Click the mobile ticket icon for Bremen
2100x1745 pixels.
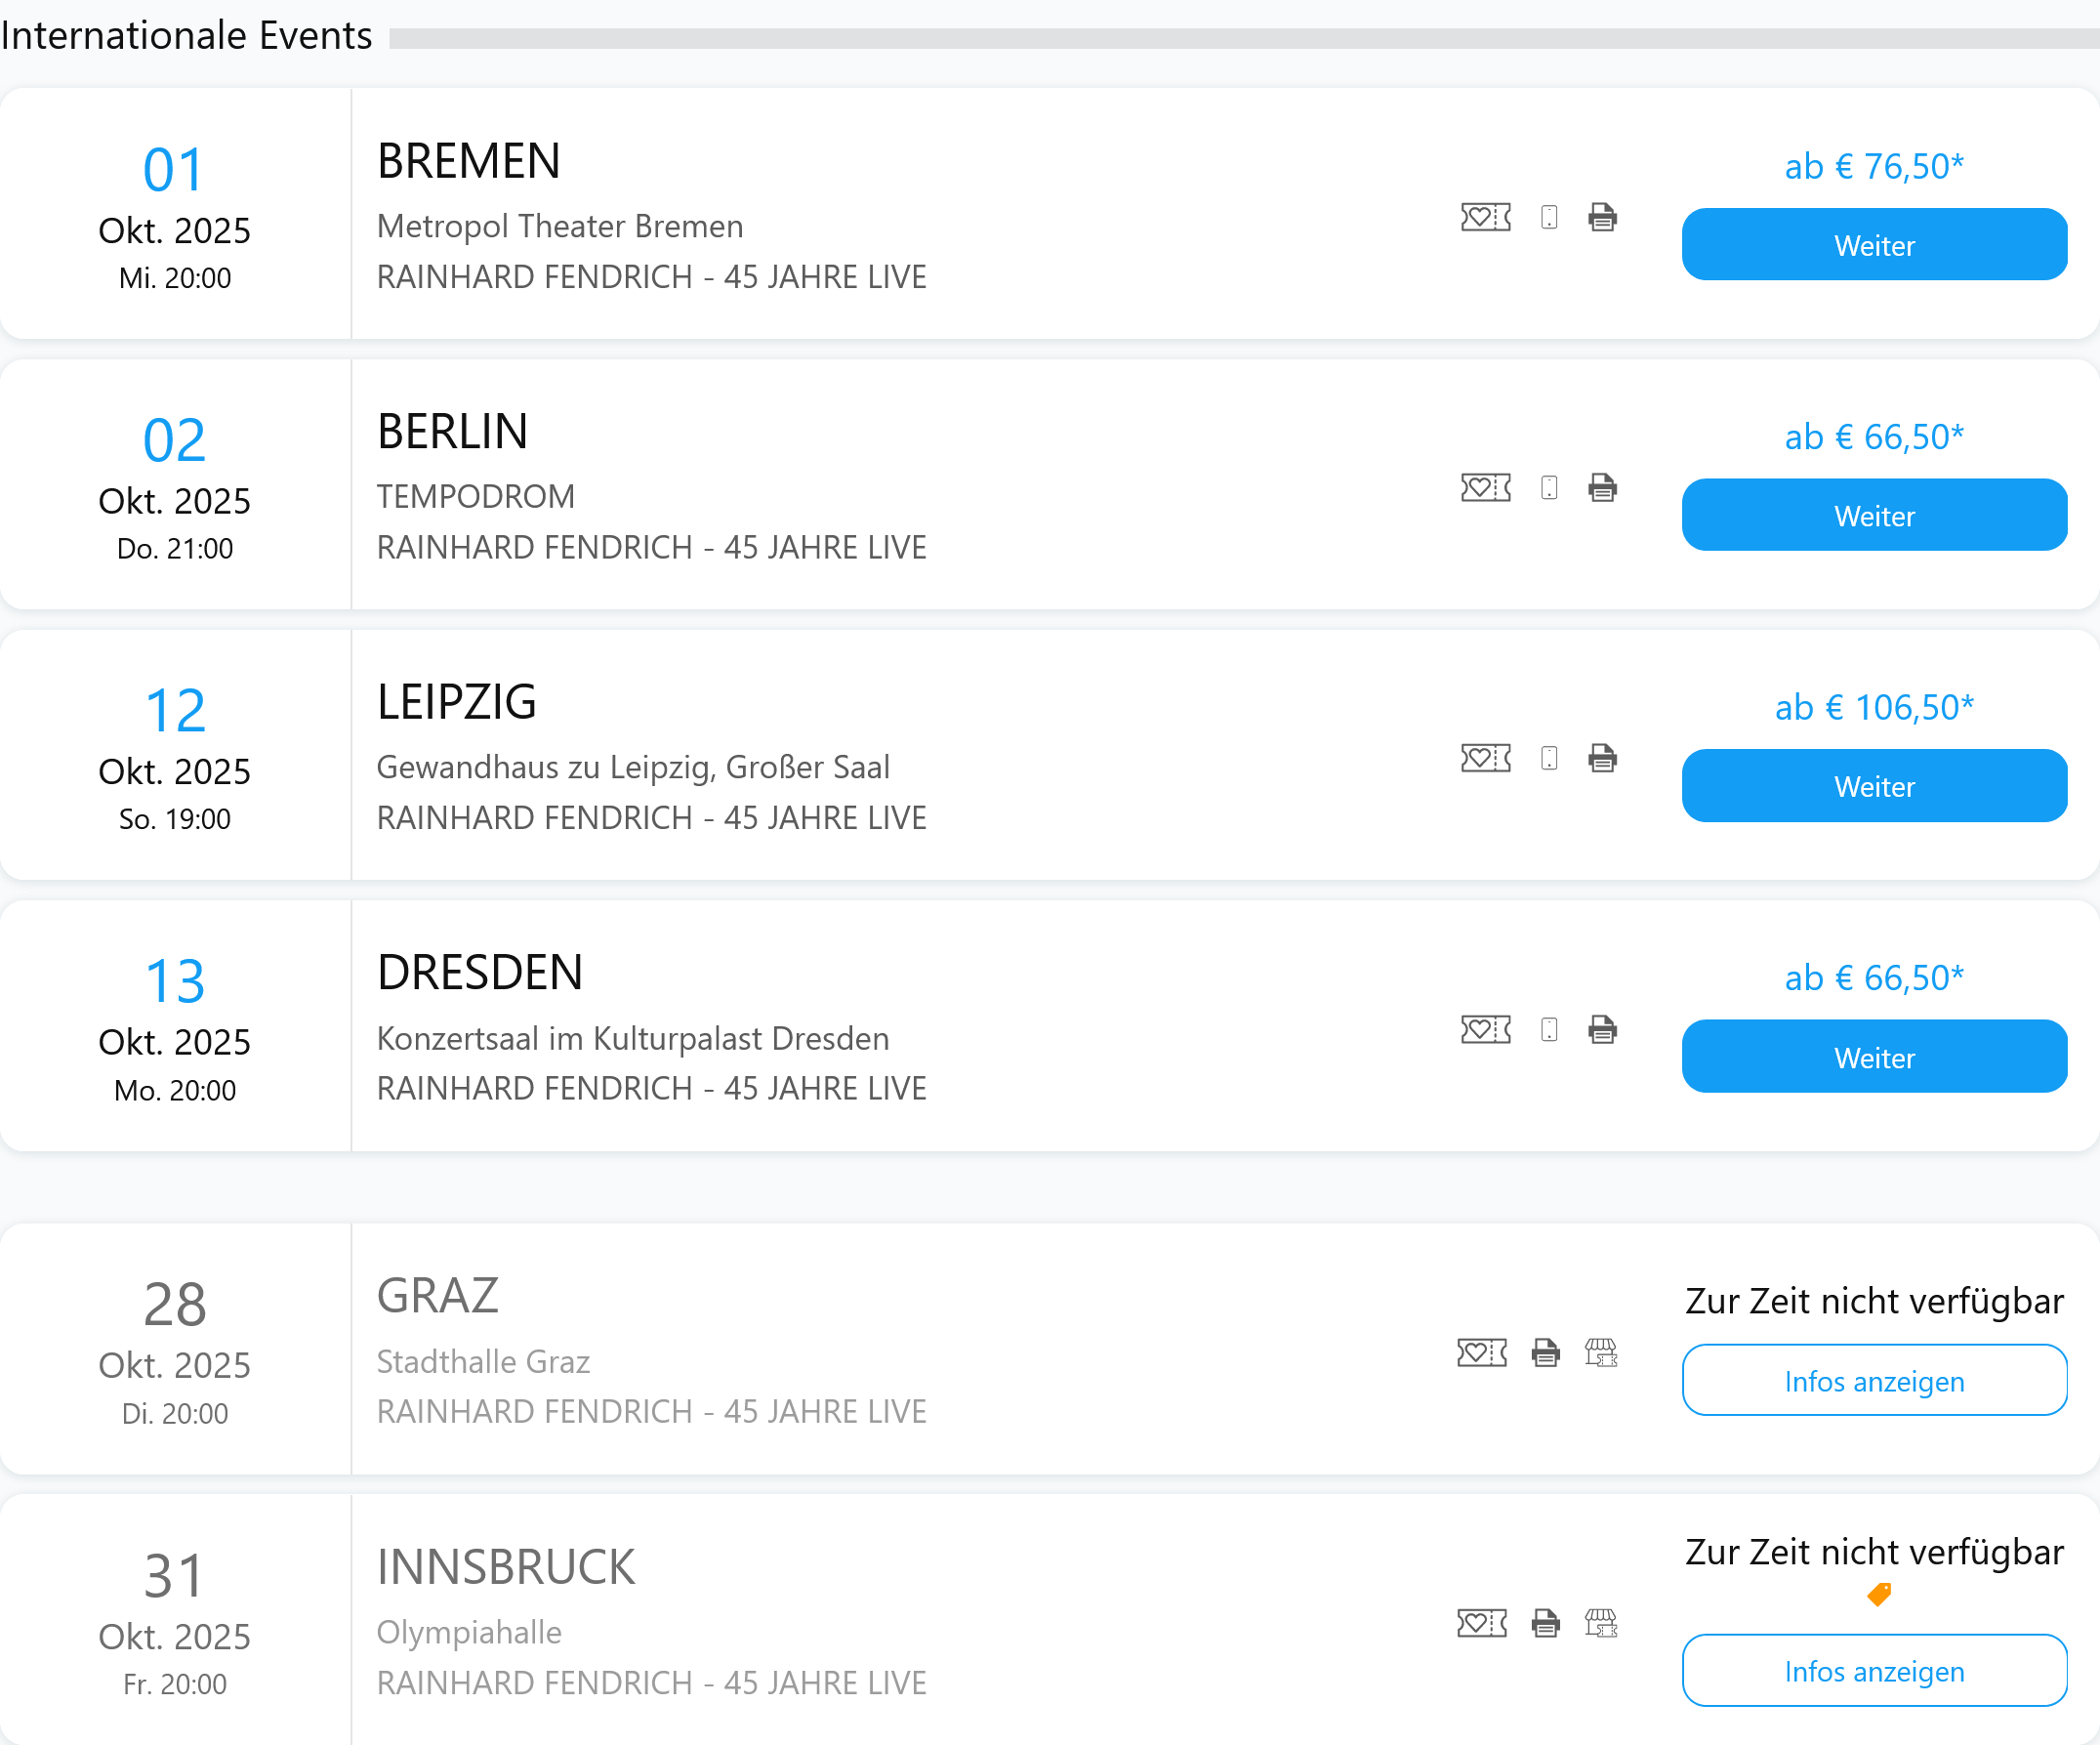click(x=1549, y=217)
